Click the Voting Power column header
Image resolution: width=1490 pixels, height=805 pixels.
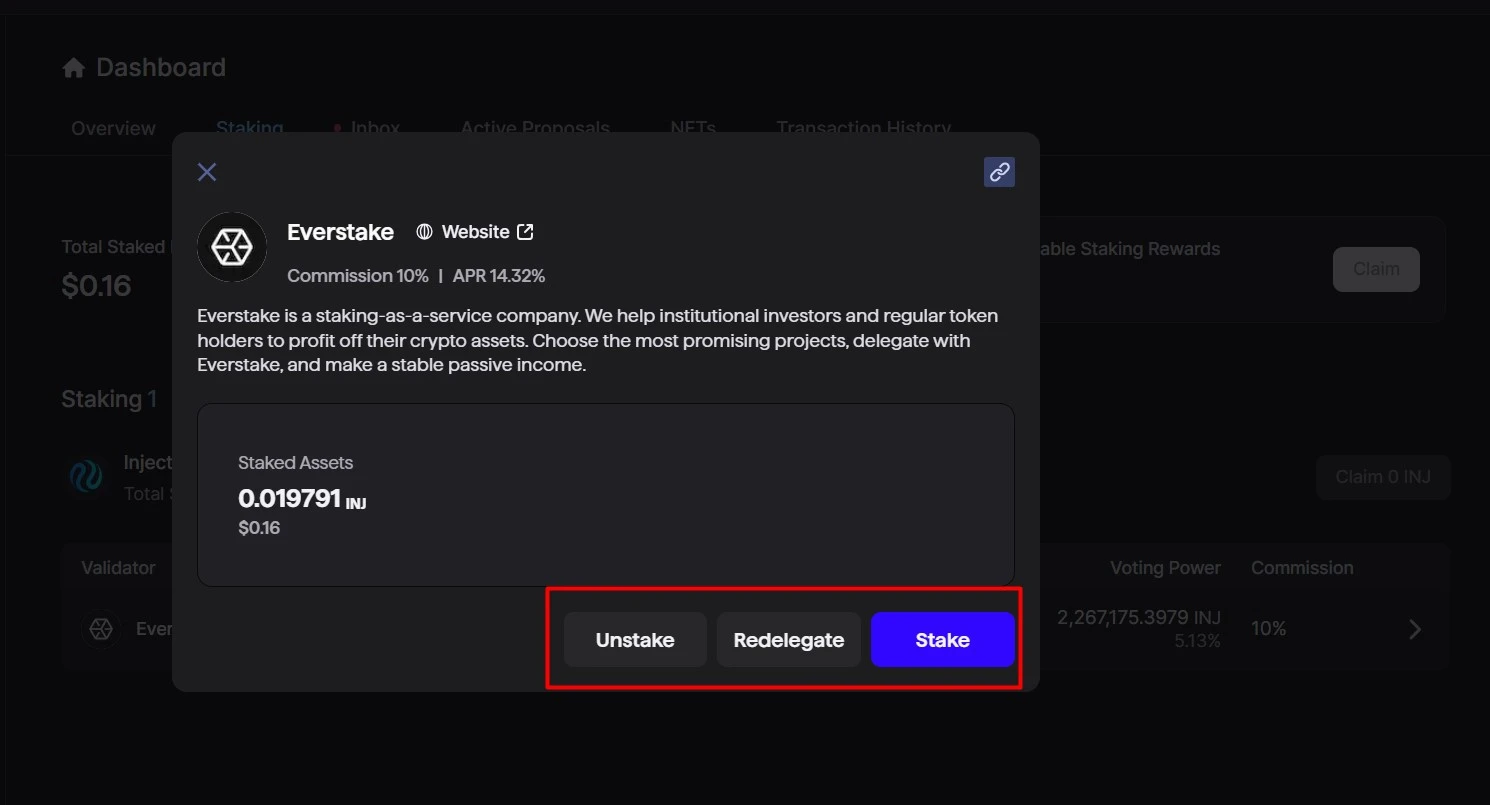pyautogui.click(x=1165, y=568)
